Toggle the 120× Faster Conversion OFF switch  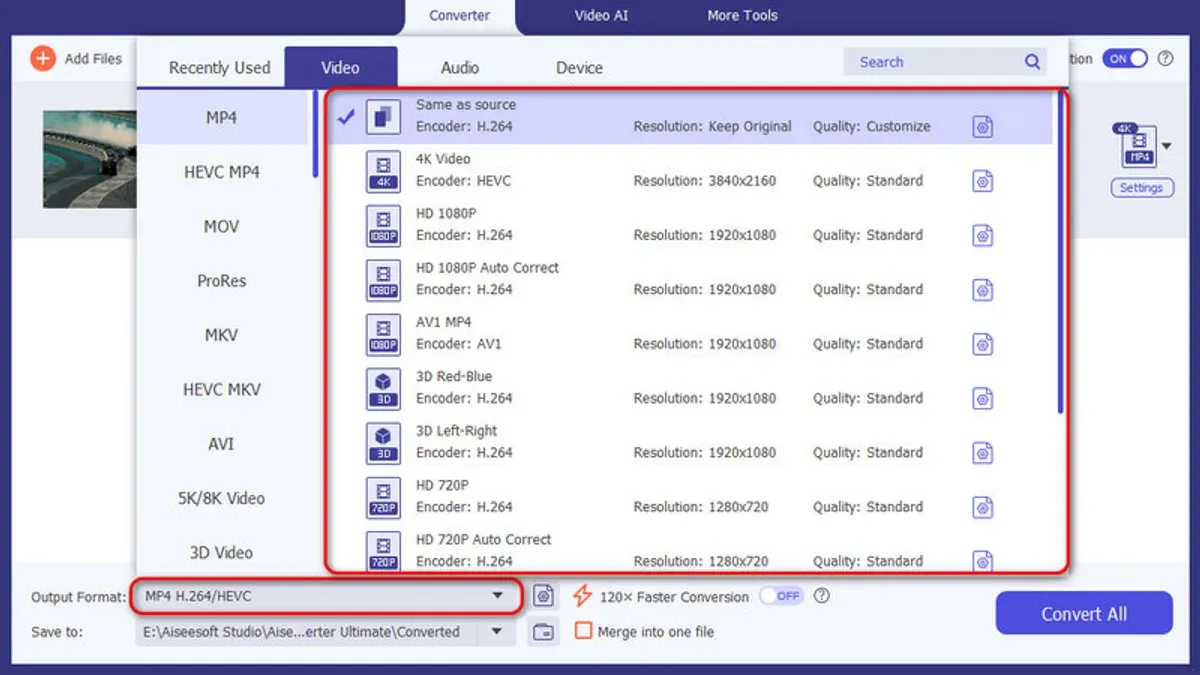click(782, 596)
